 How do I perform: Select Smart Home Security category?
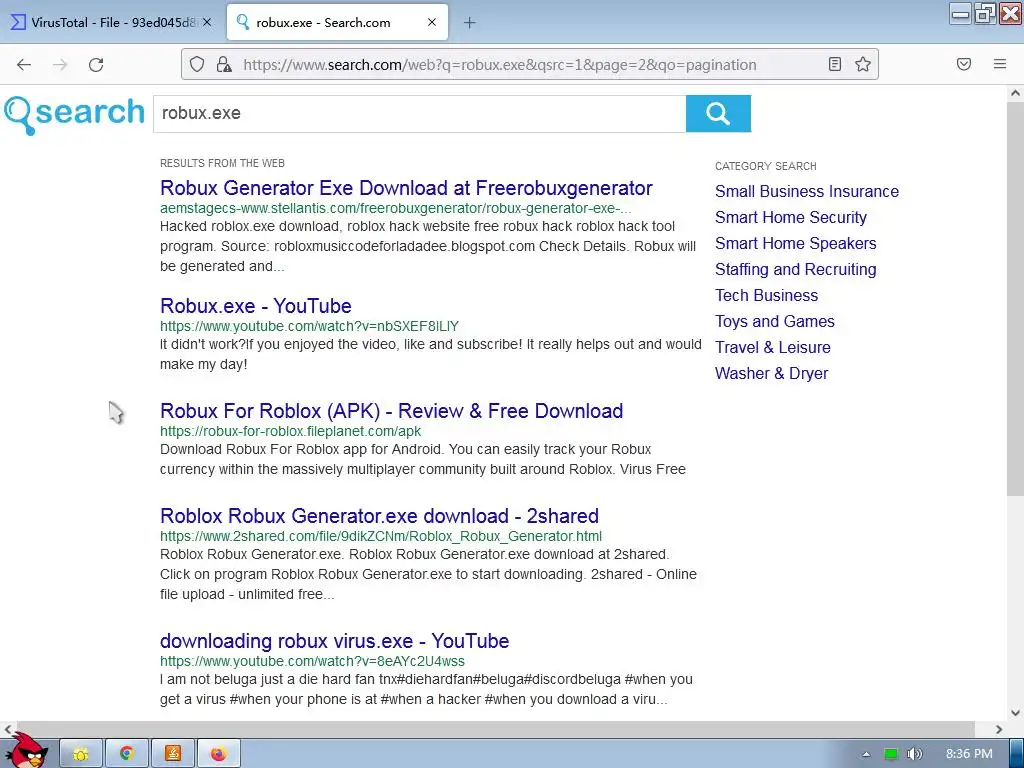point(791,217)
